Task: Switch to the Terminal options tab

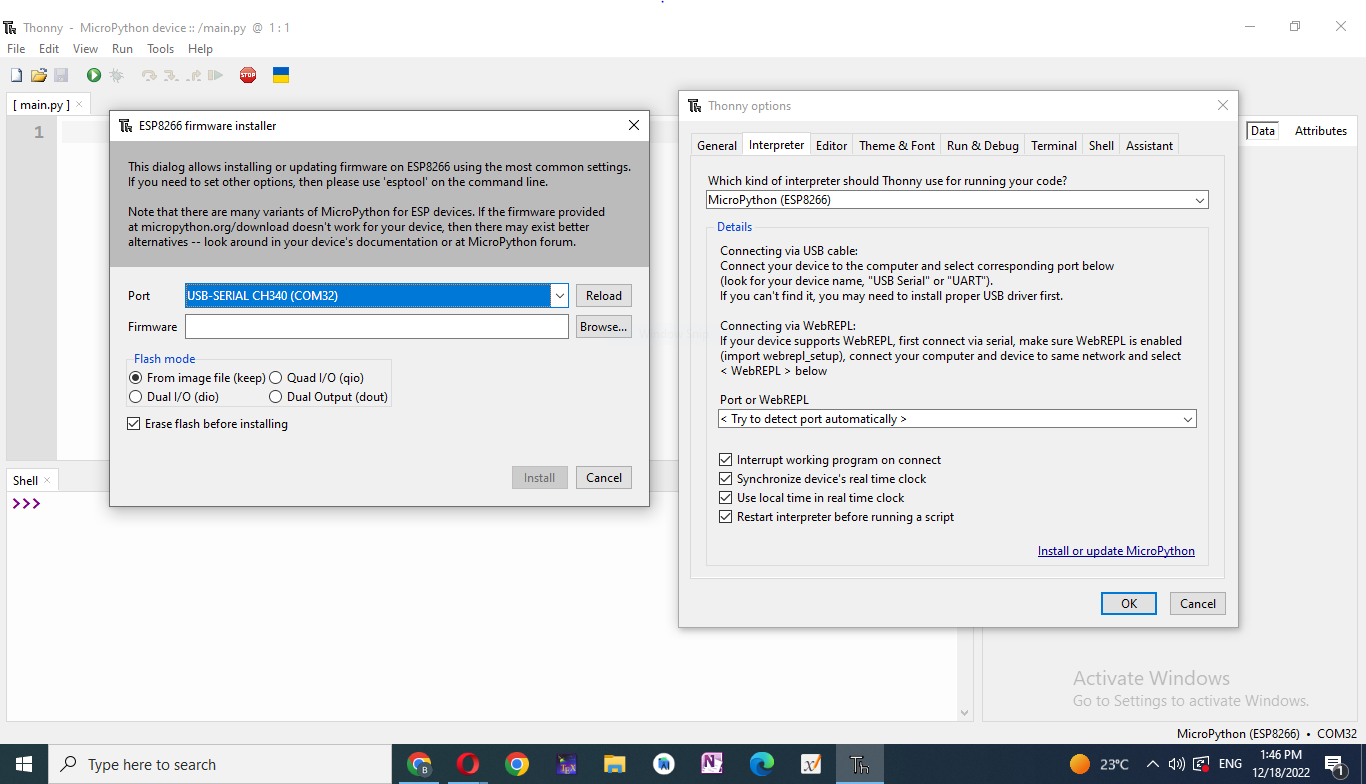Action: [1054, 145]
